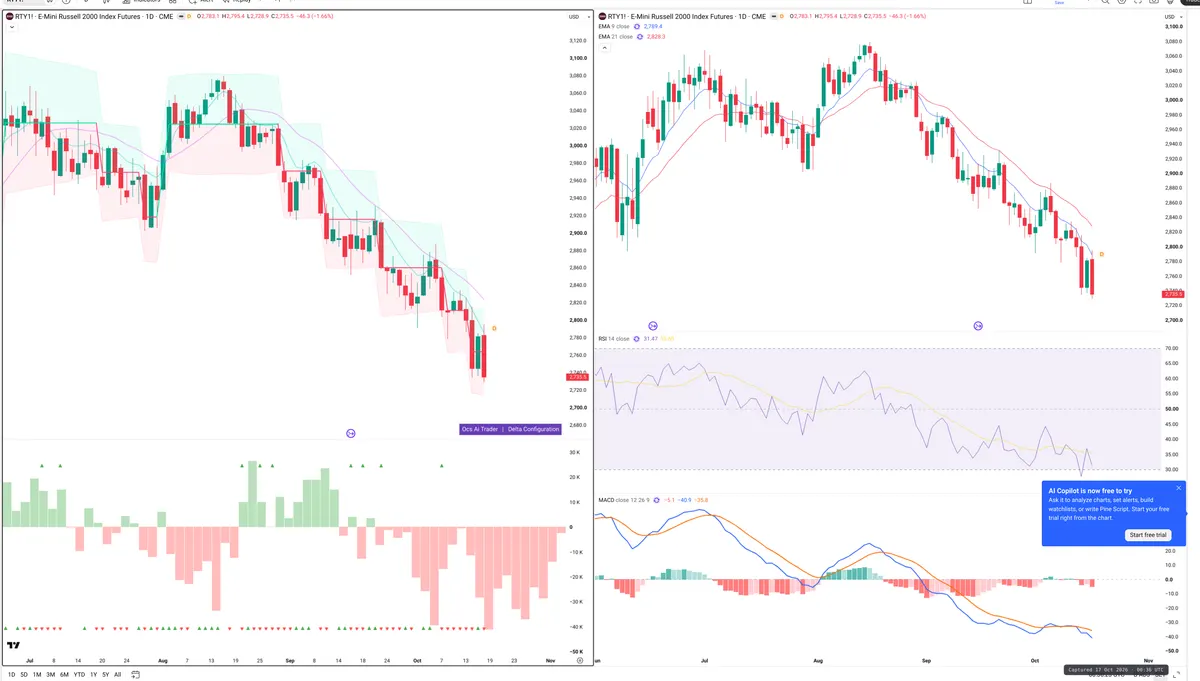Screen dimensions: 1200x681
Task: Select the 5Y time range
Action: click(105, 674)
